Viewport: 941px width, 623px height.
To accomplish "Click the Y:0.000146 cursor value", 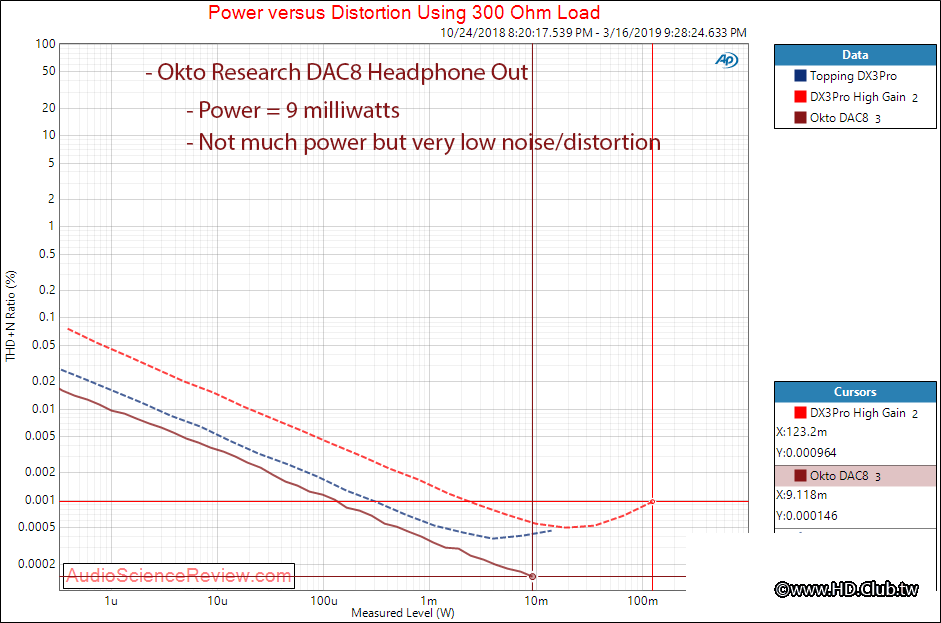I will (806, 516).
